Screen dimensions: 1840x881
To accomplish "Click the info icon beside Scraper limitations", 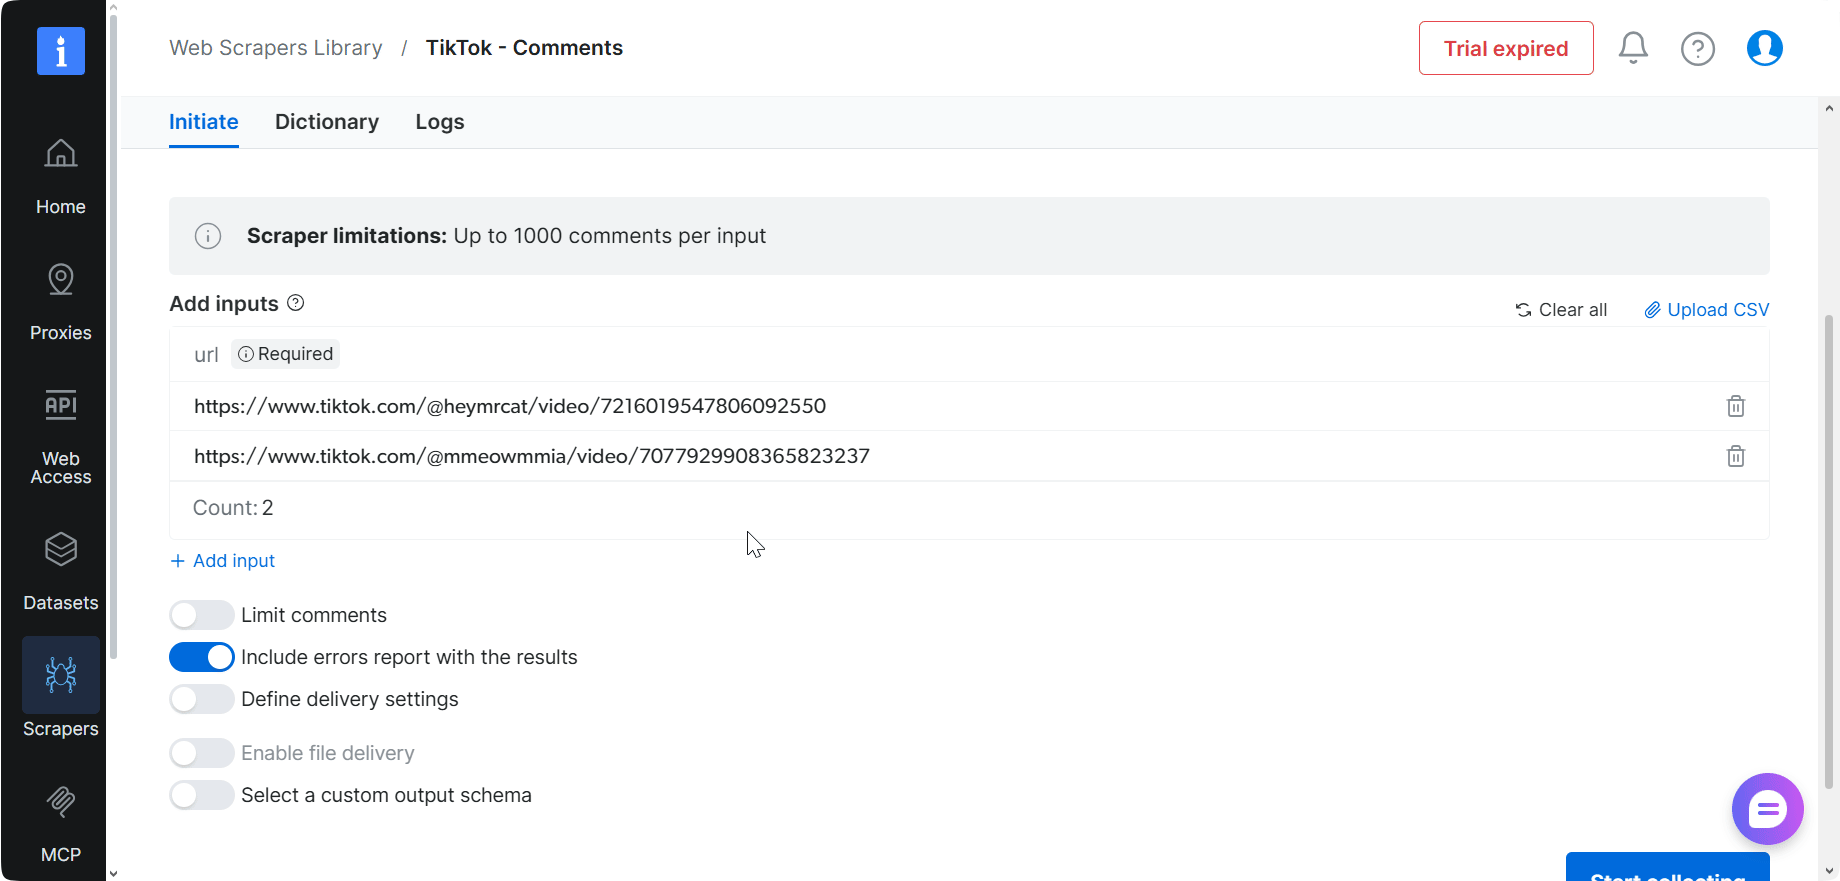I will point(208,236).
